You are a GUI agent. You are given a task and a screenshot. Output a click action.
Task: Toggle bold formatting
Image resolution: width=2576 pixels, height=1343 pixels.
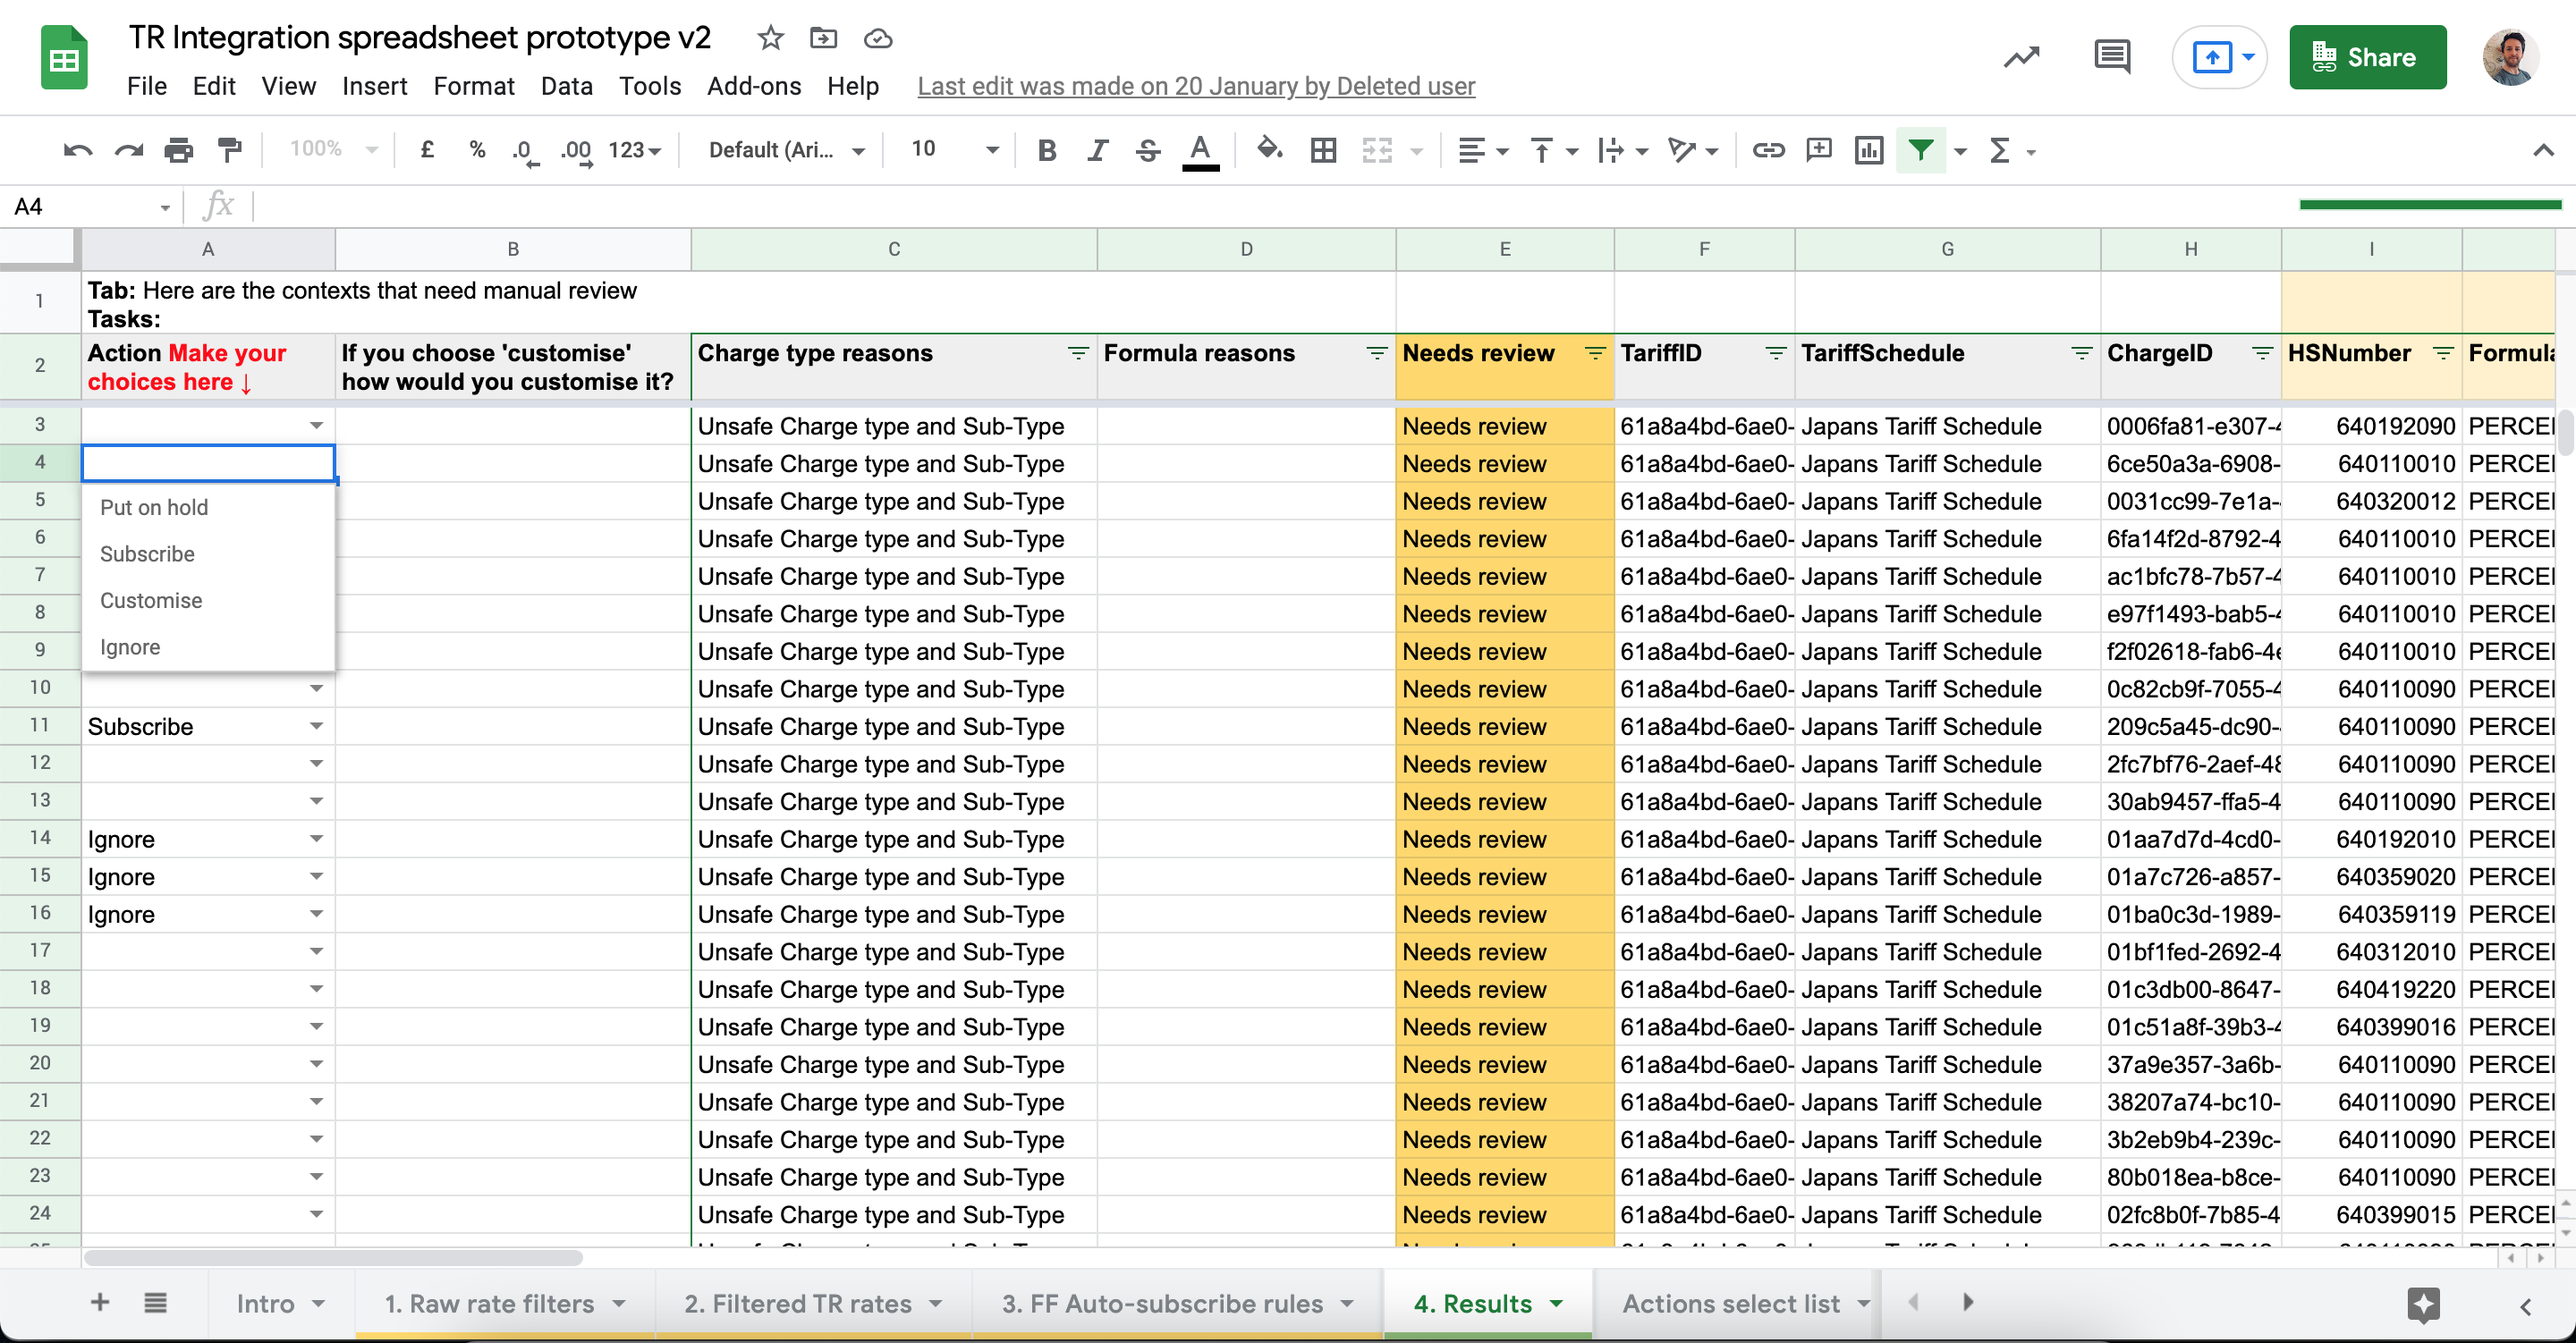1046,151
